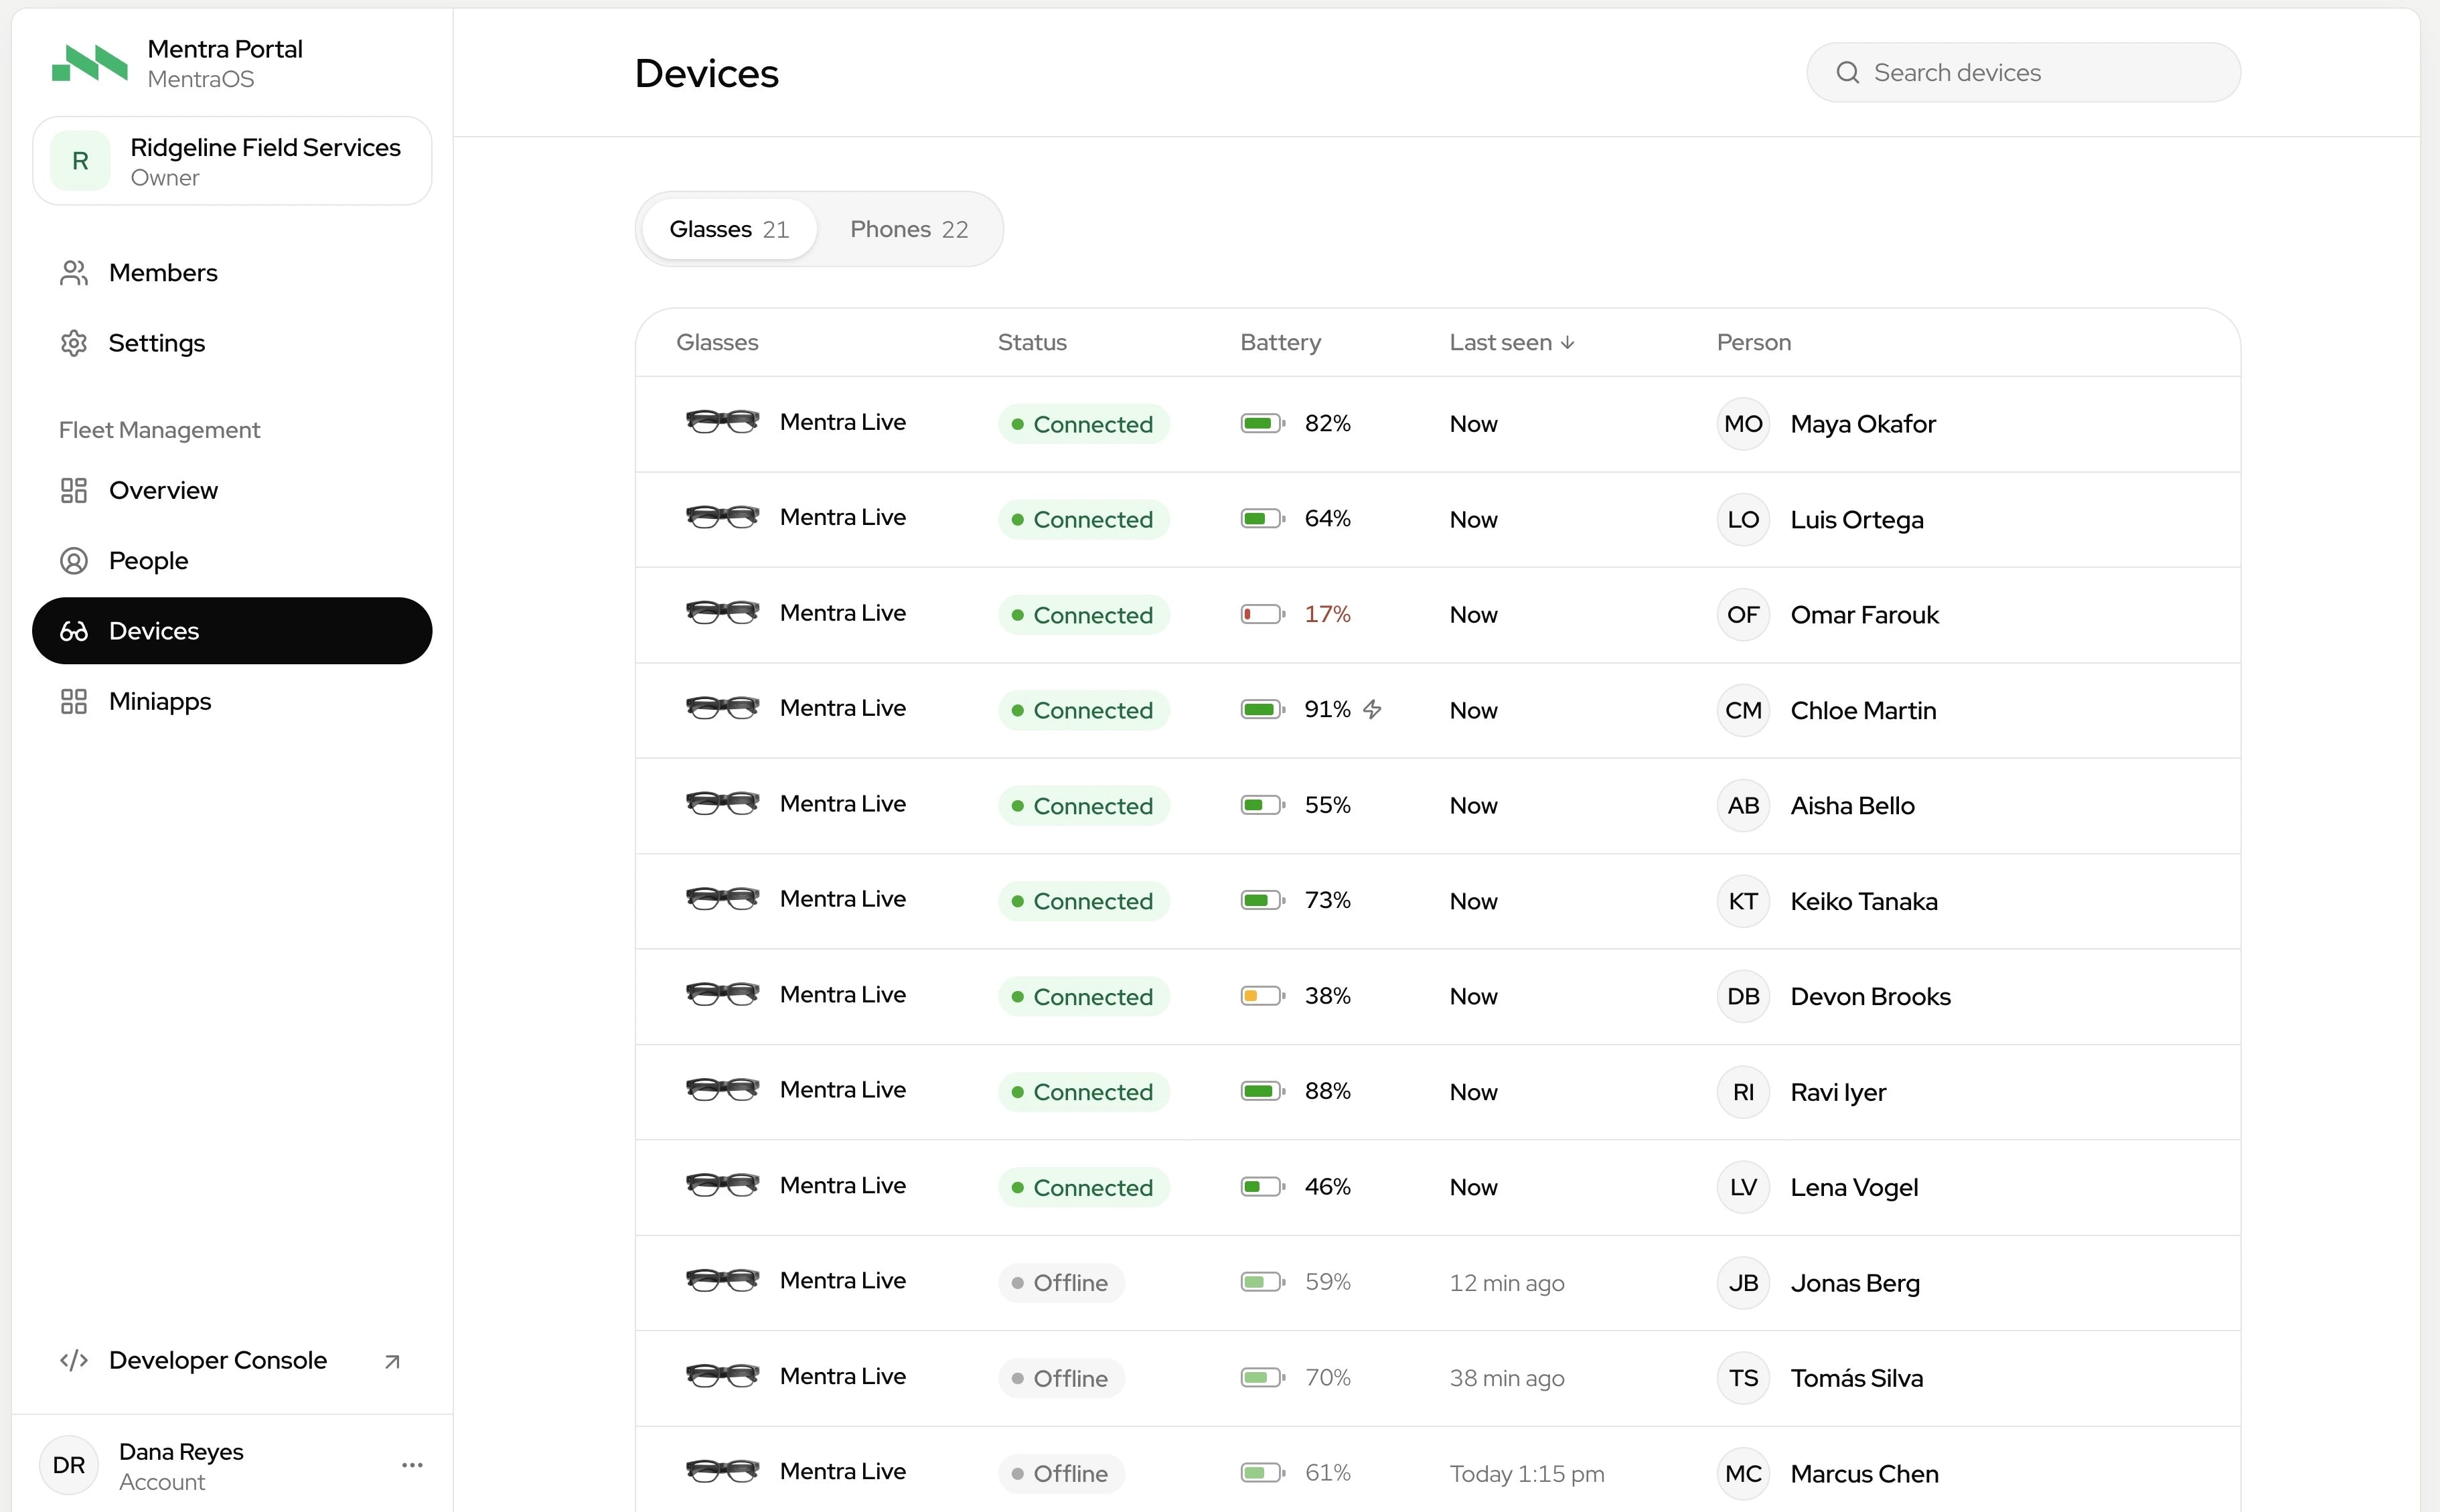Click the green R organization badge

[80, 161]
